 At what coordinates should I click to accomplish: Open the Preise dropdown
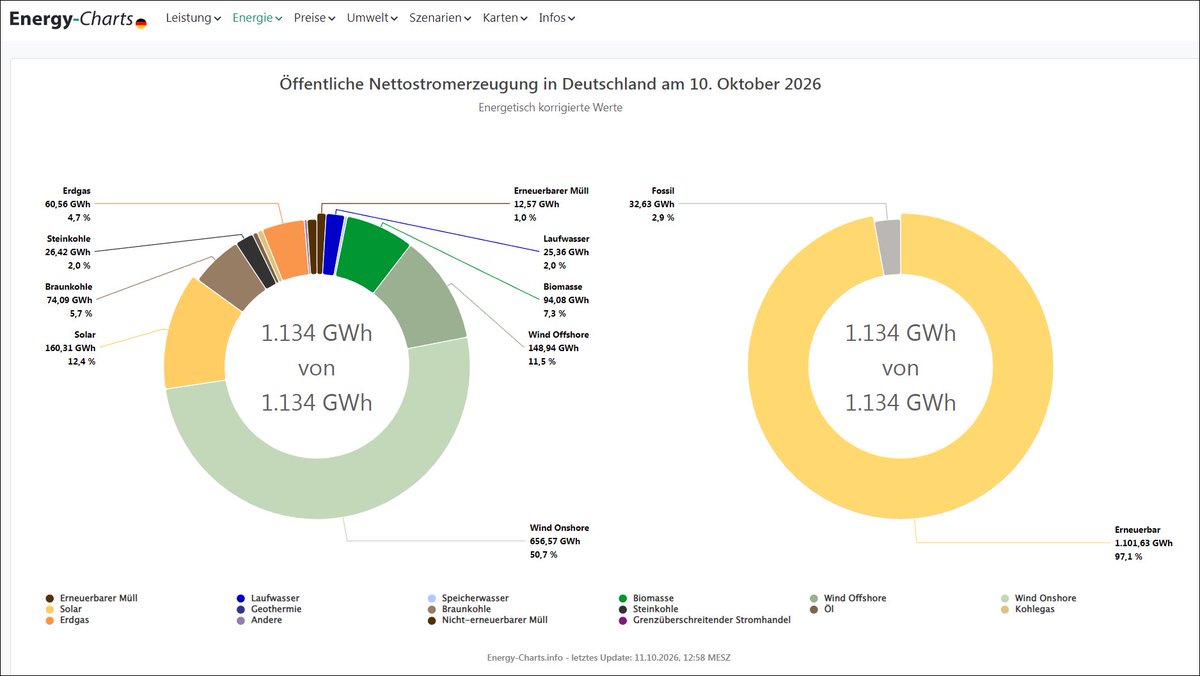[x=315, y=18]
